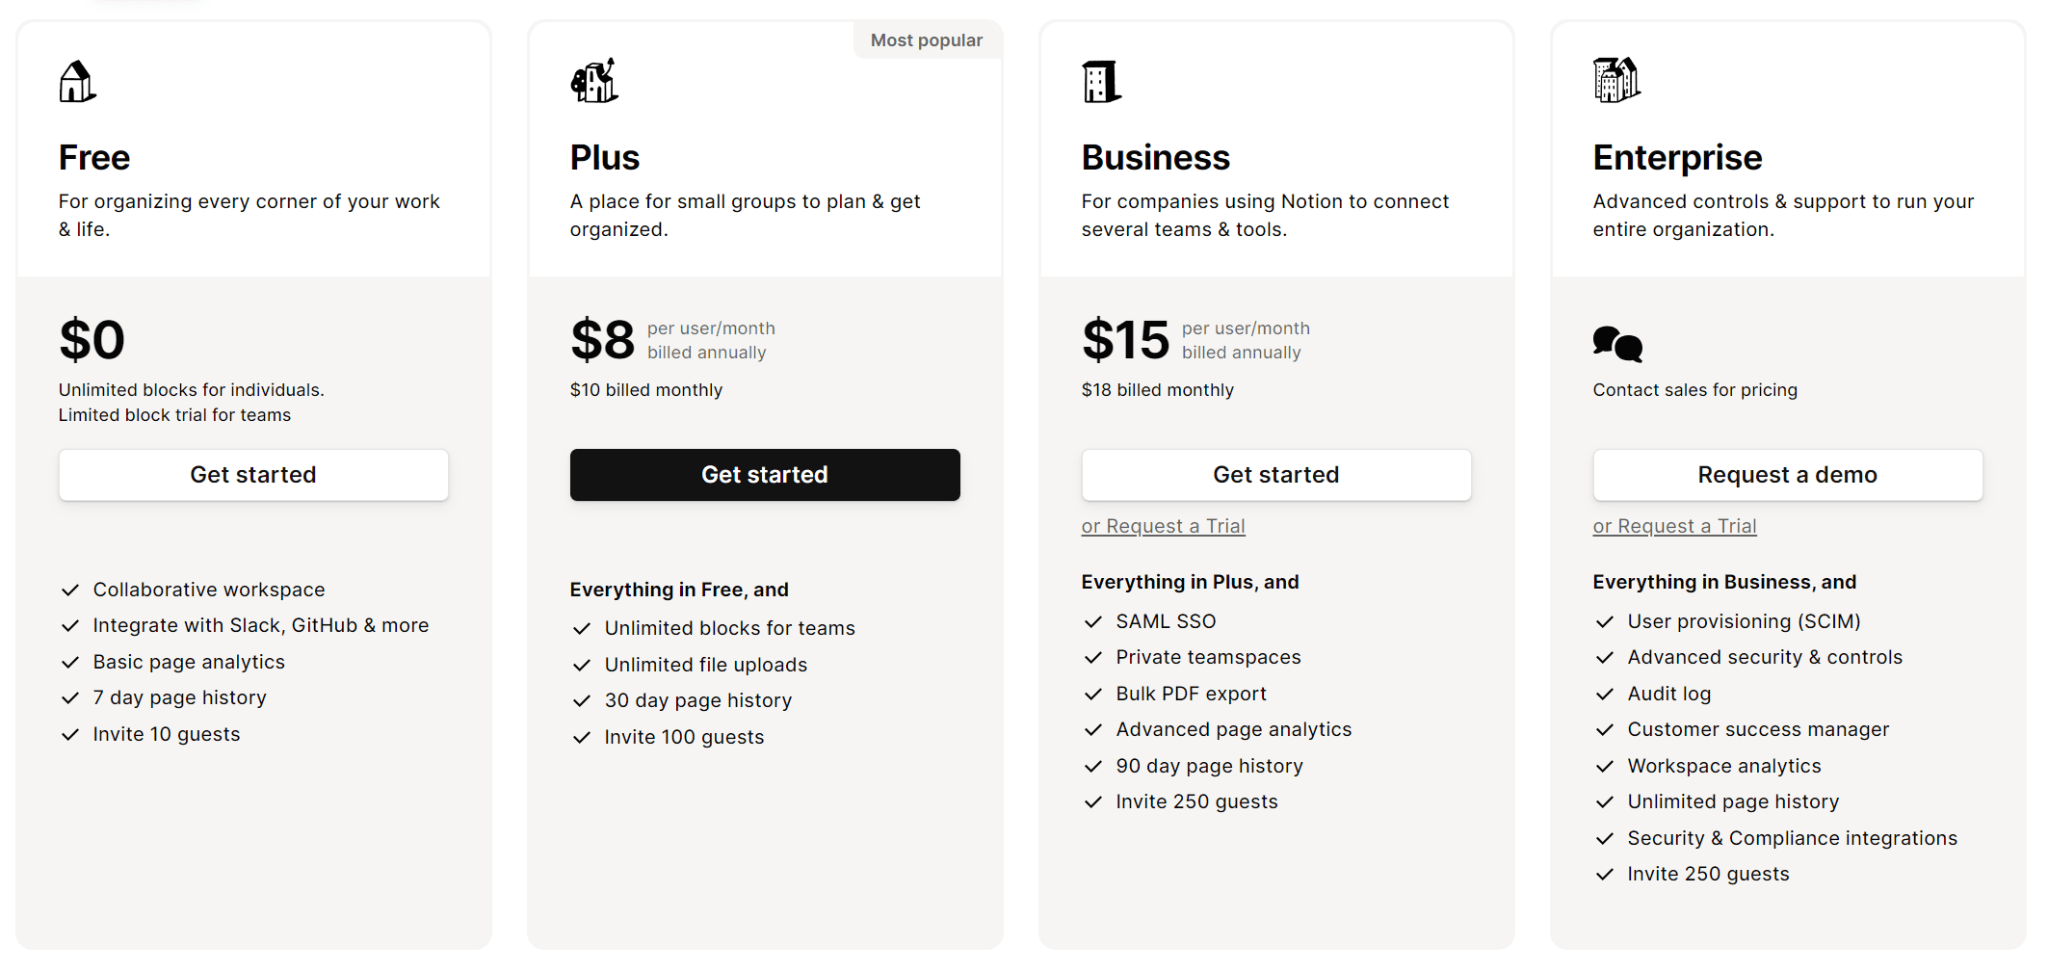This screenshot has height=967, width=2048.
Task: Click the Enterprise plan buildings icon
Action: 1616,80
